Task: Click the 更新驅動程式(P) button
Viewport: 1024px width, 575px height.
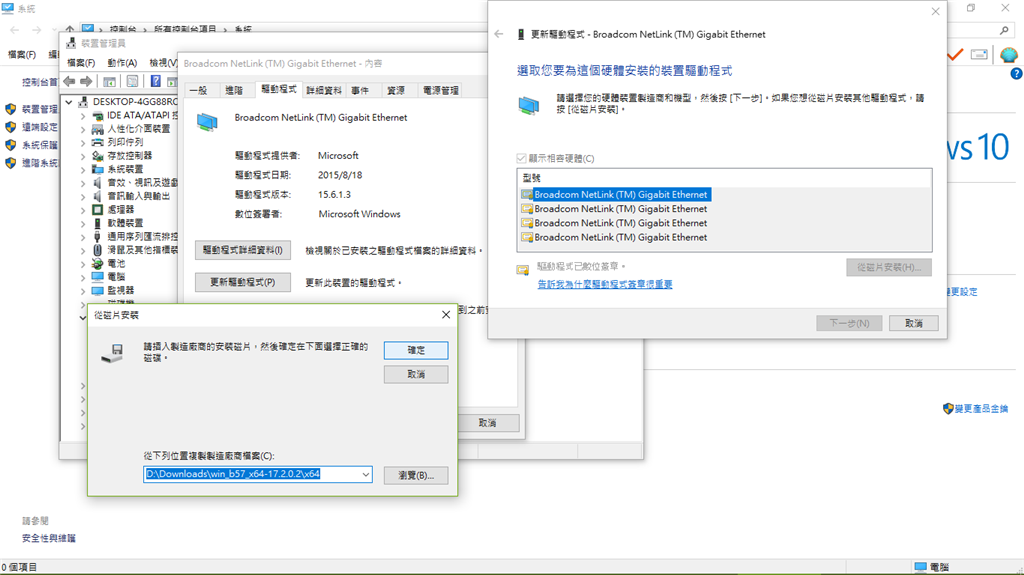Action: click(x=242, y=282)
